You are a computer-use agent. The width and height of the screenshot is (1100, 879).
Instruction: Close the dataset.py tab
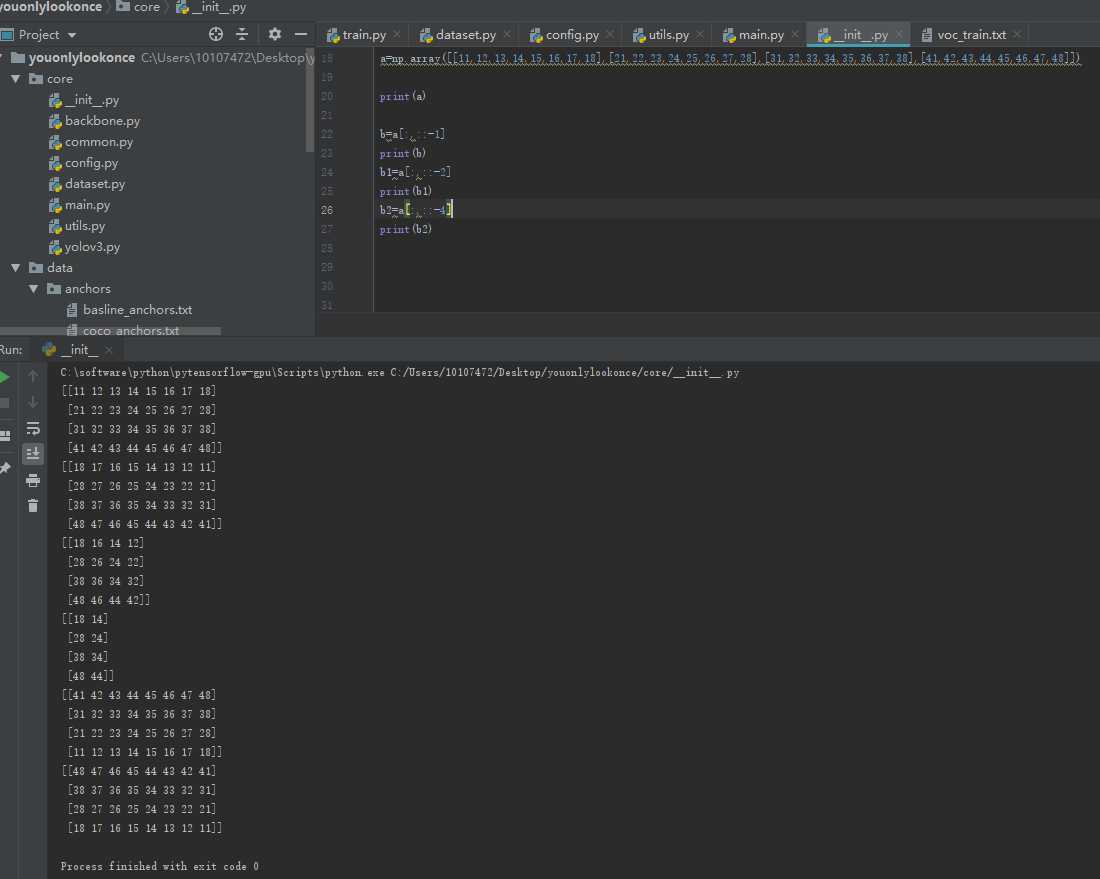click(x=507, y=34)
